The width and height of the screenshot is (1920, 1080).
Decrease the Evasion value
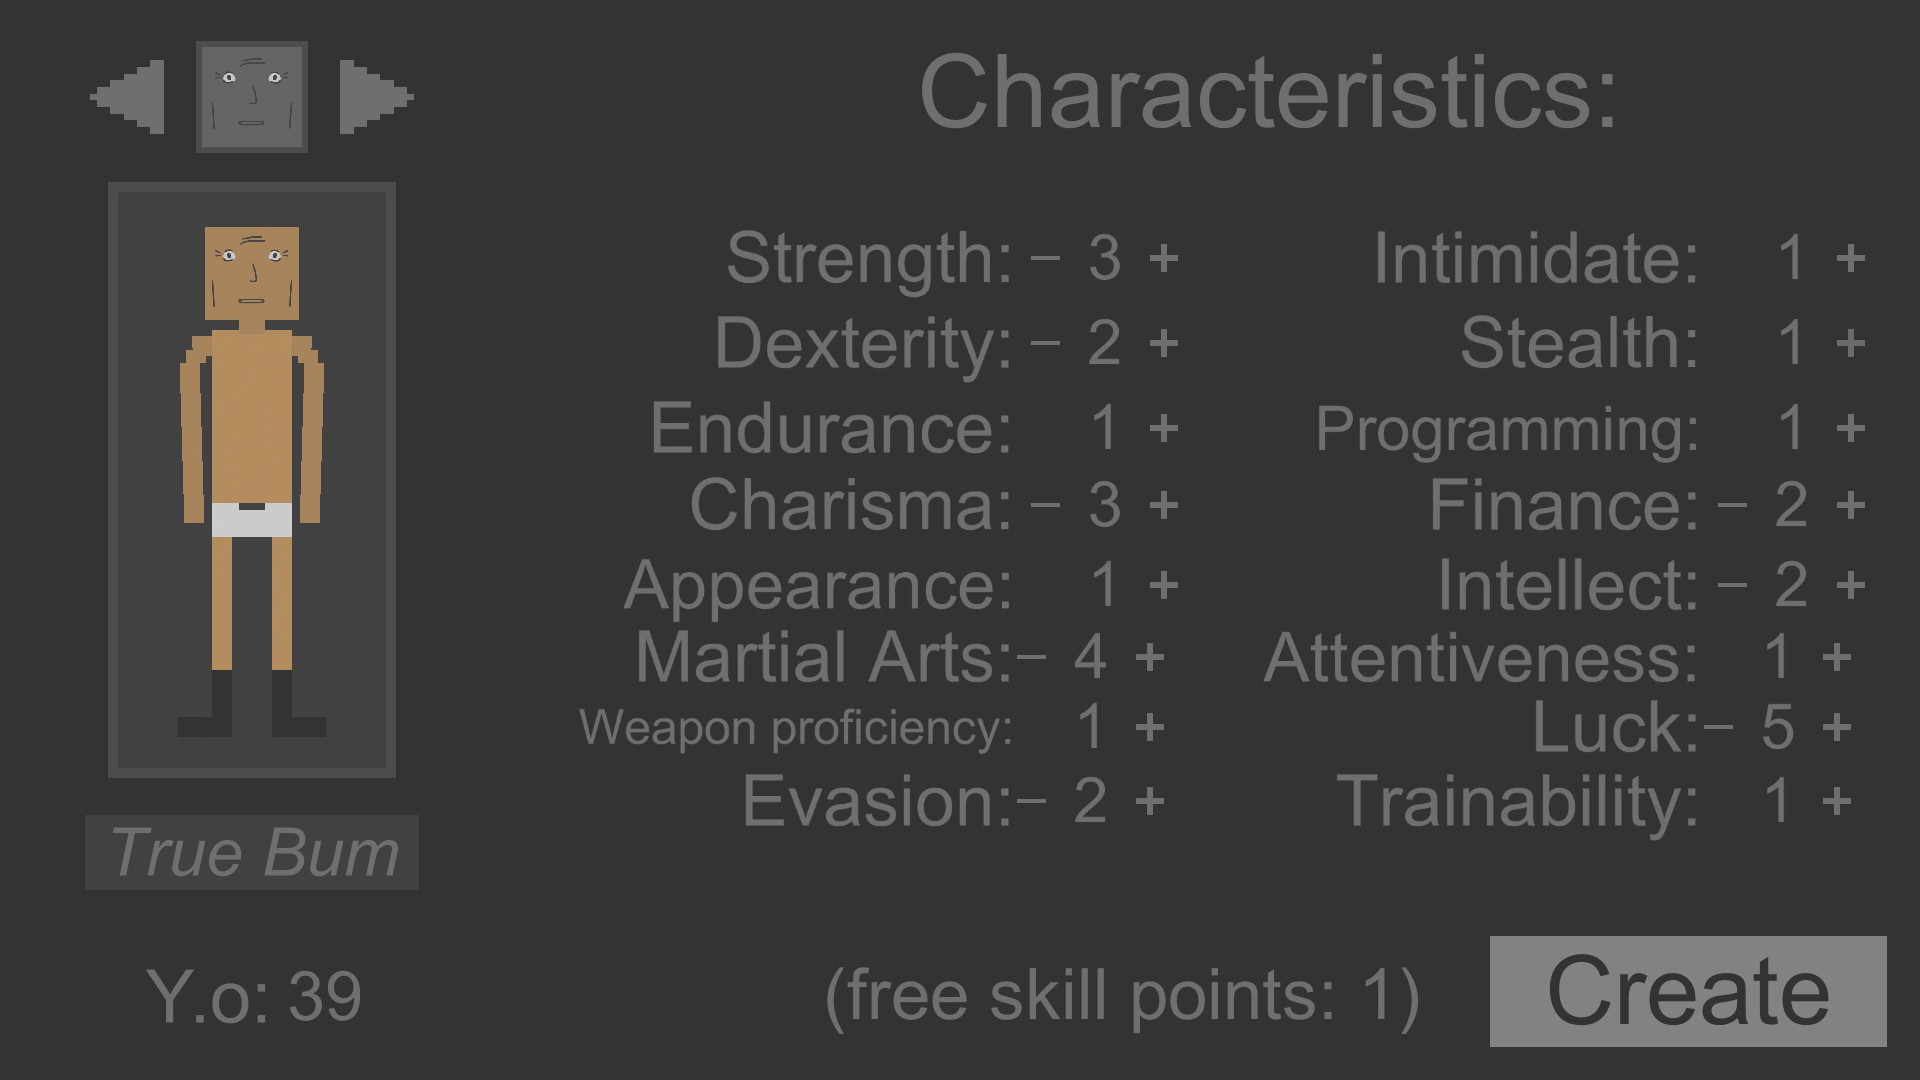(x=1032, y=801)
